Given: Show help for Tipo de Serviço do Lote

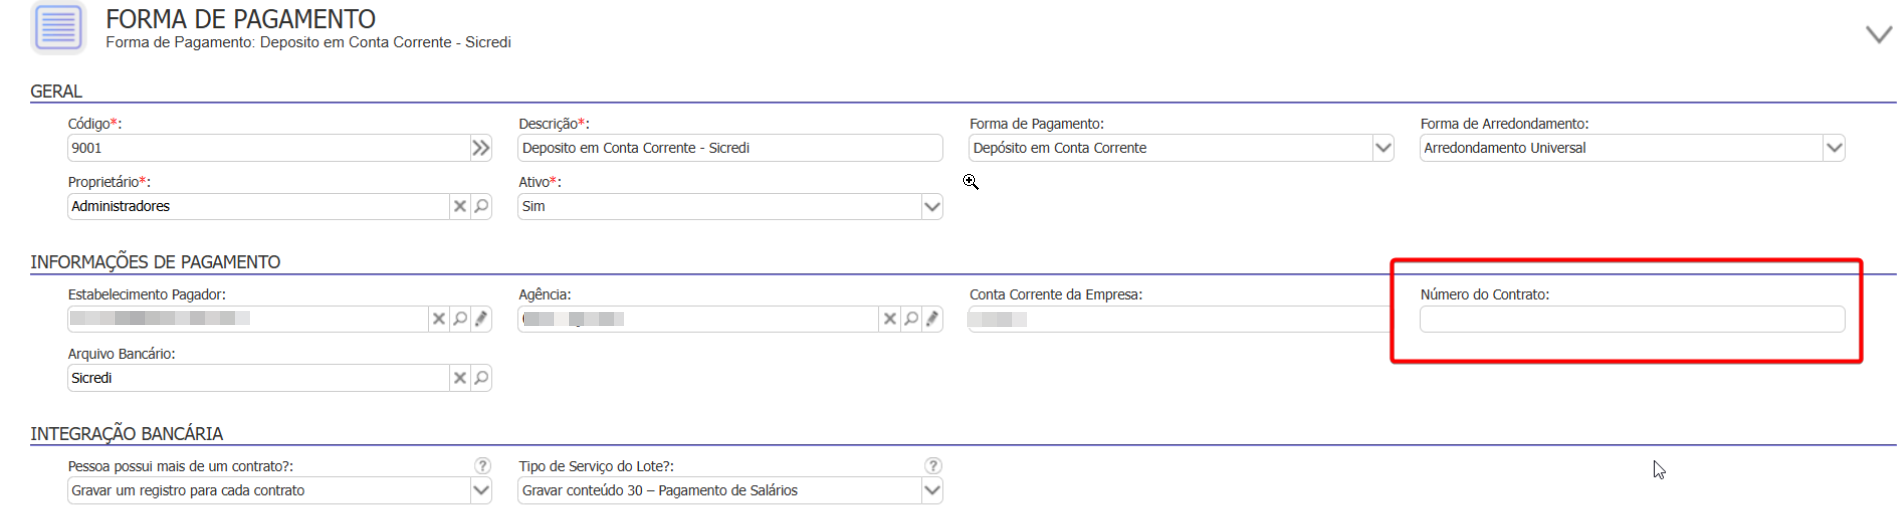Looking at the screenshot, I should 933,466.
